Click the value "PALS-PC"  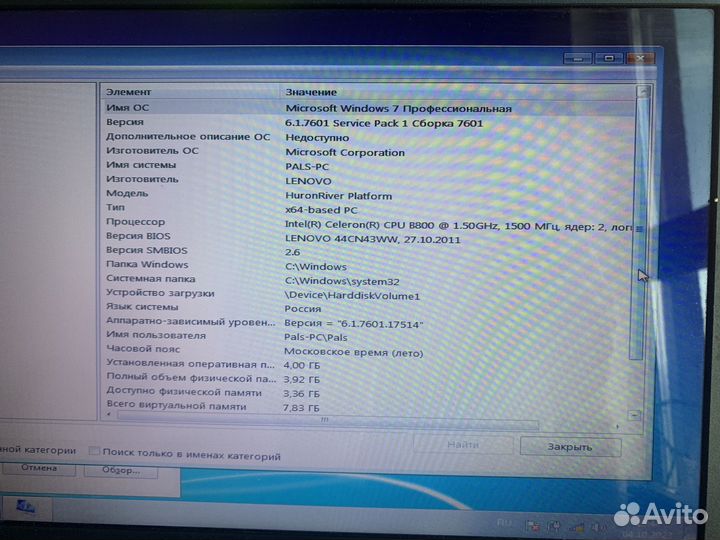[x=307, y=167]
